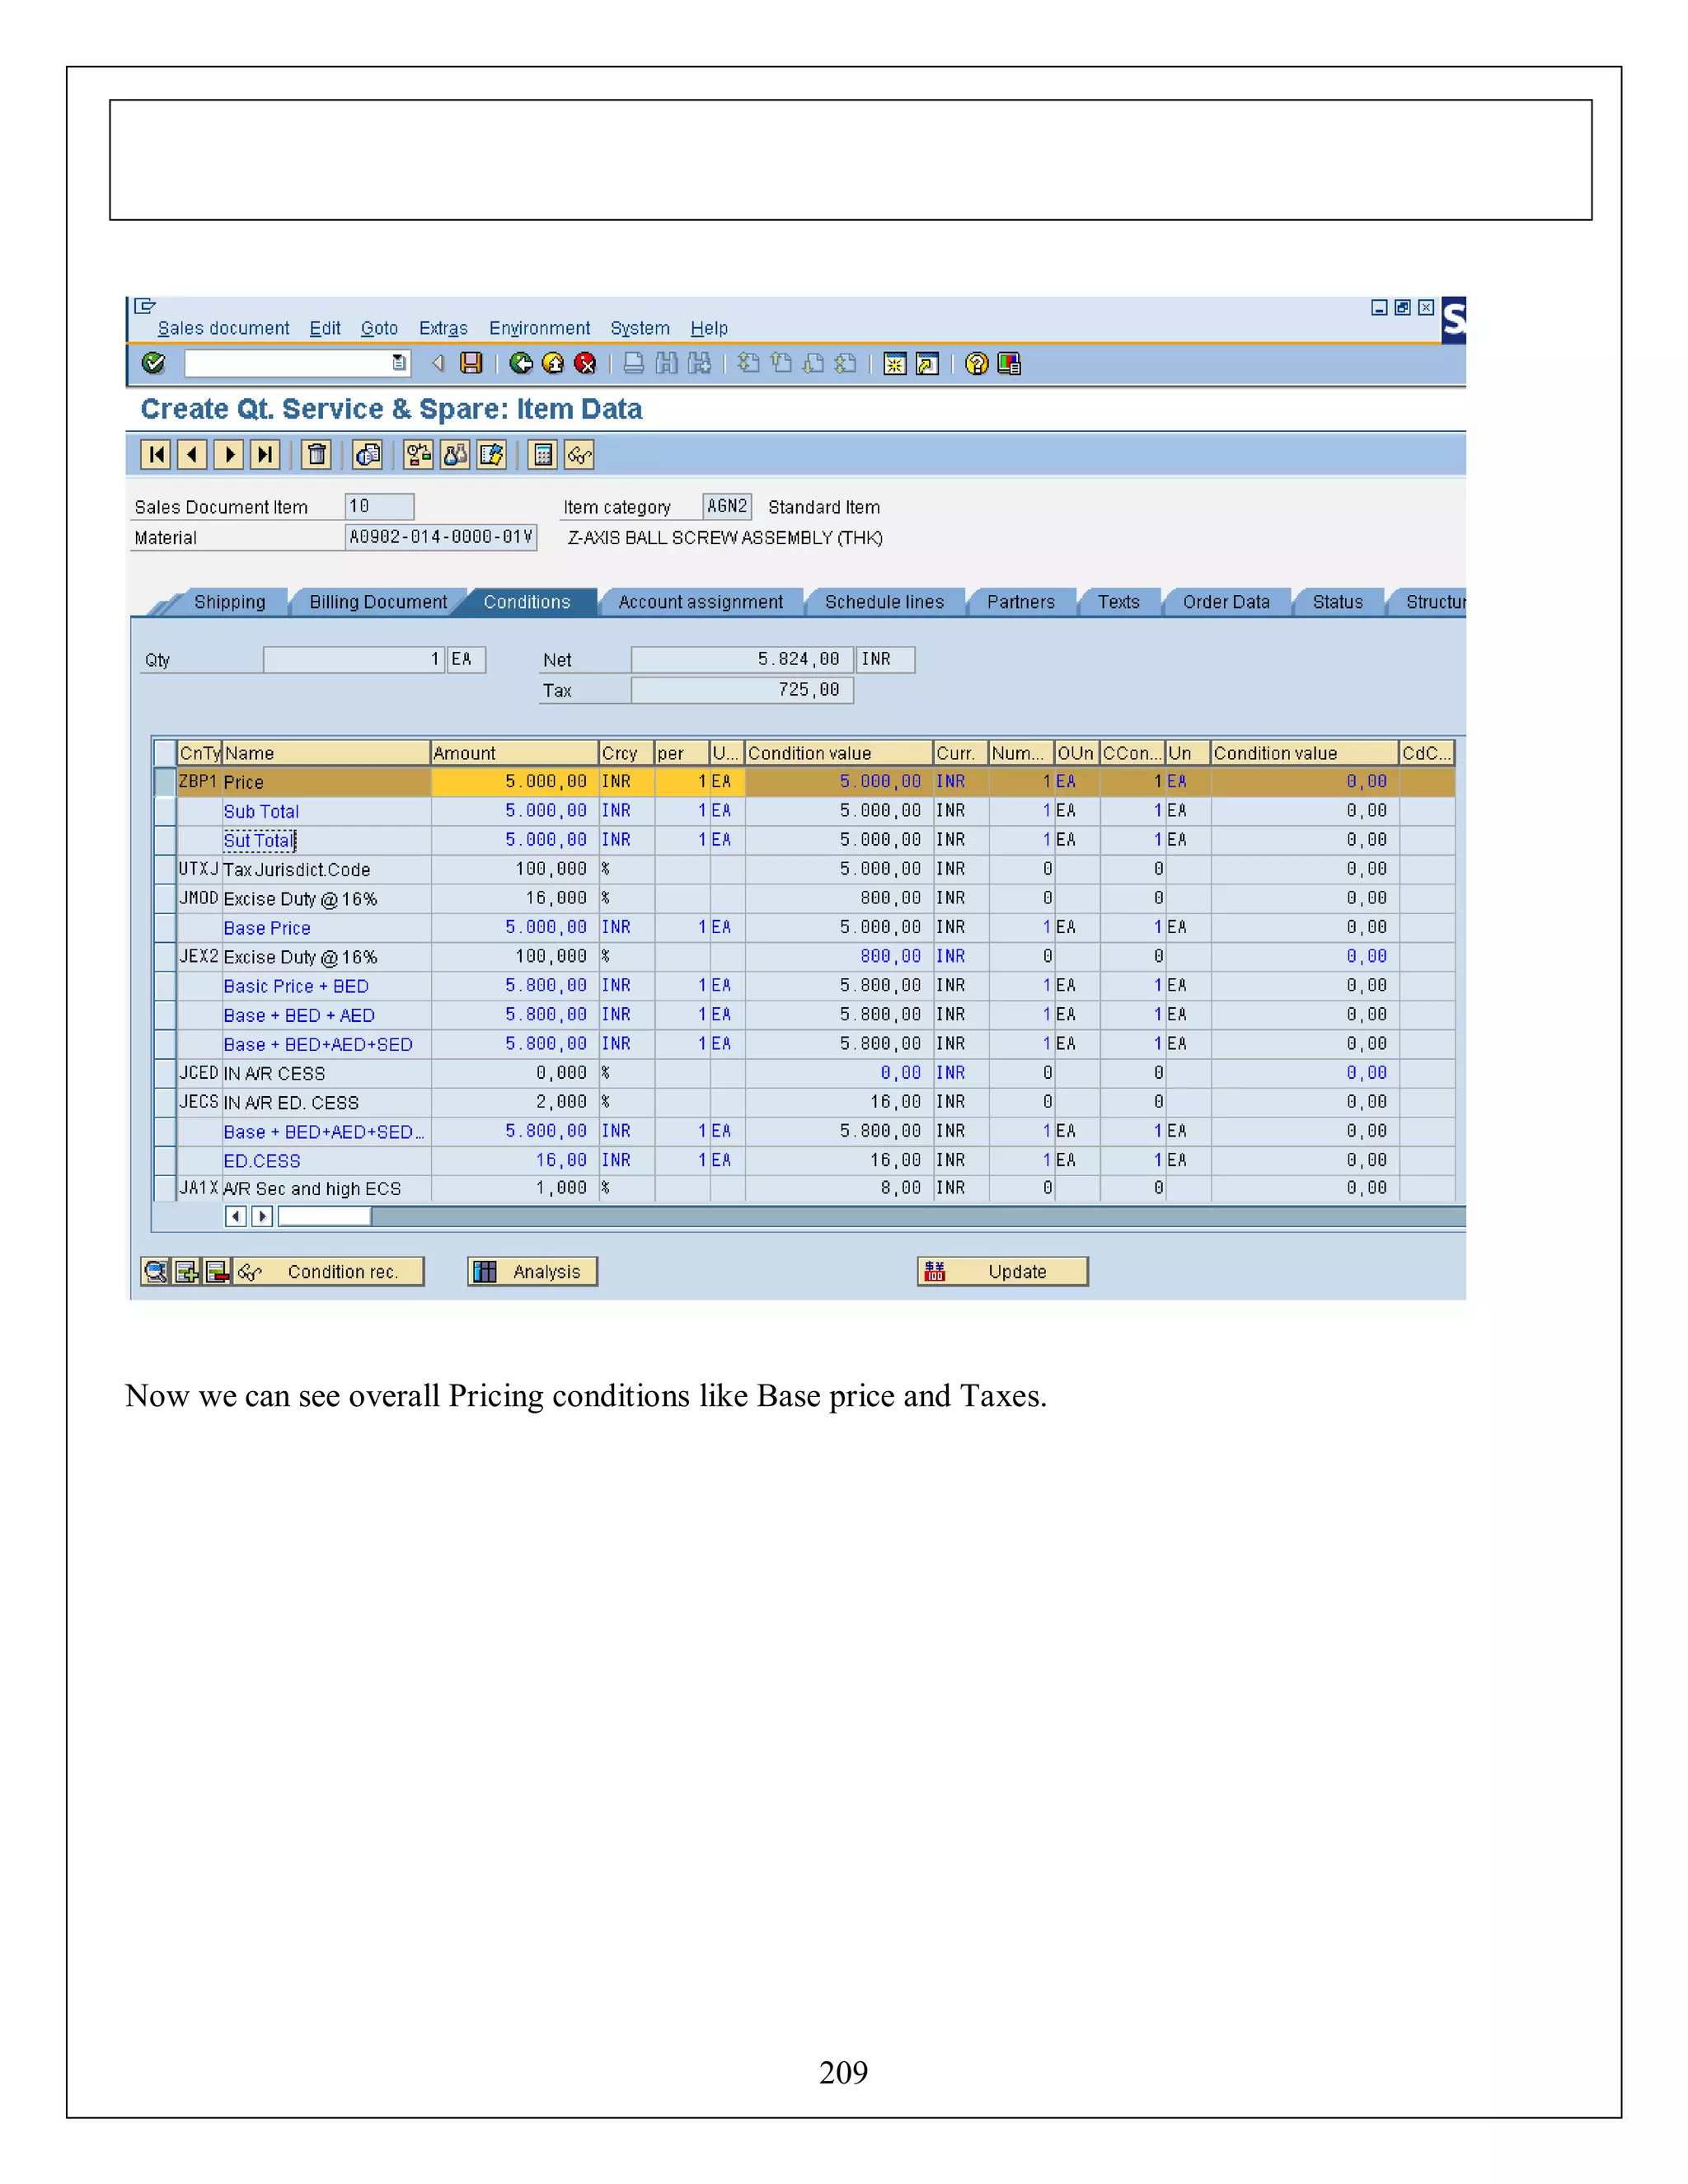Click the Customize local layout icon

pyautogui.click(x=1009, y=363)
